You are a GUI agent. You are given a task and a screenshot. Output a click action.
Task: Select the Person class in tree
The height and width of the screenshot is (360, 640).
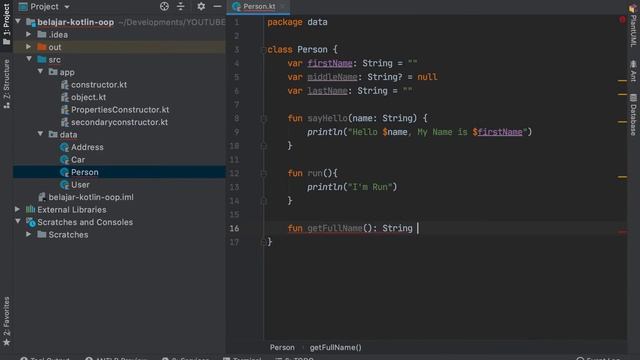coord(84,172)
